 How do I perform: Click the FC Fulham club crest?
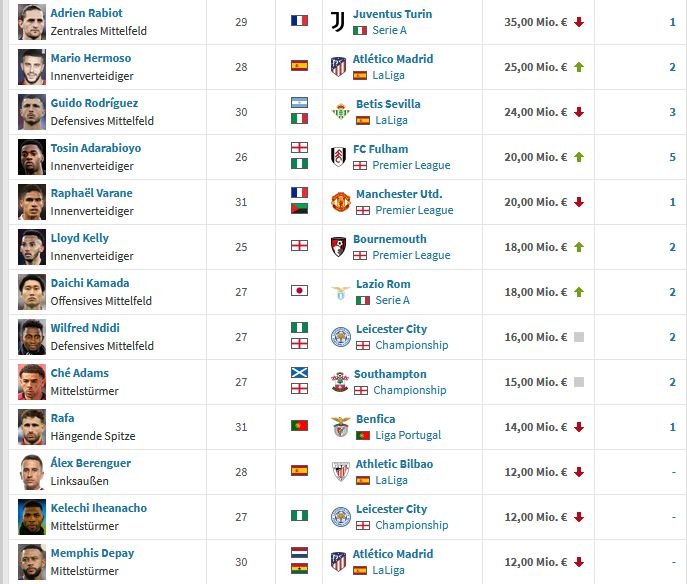pyautogui.click(x=338, y=157)
